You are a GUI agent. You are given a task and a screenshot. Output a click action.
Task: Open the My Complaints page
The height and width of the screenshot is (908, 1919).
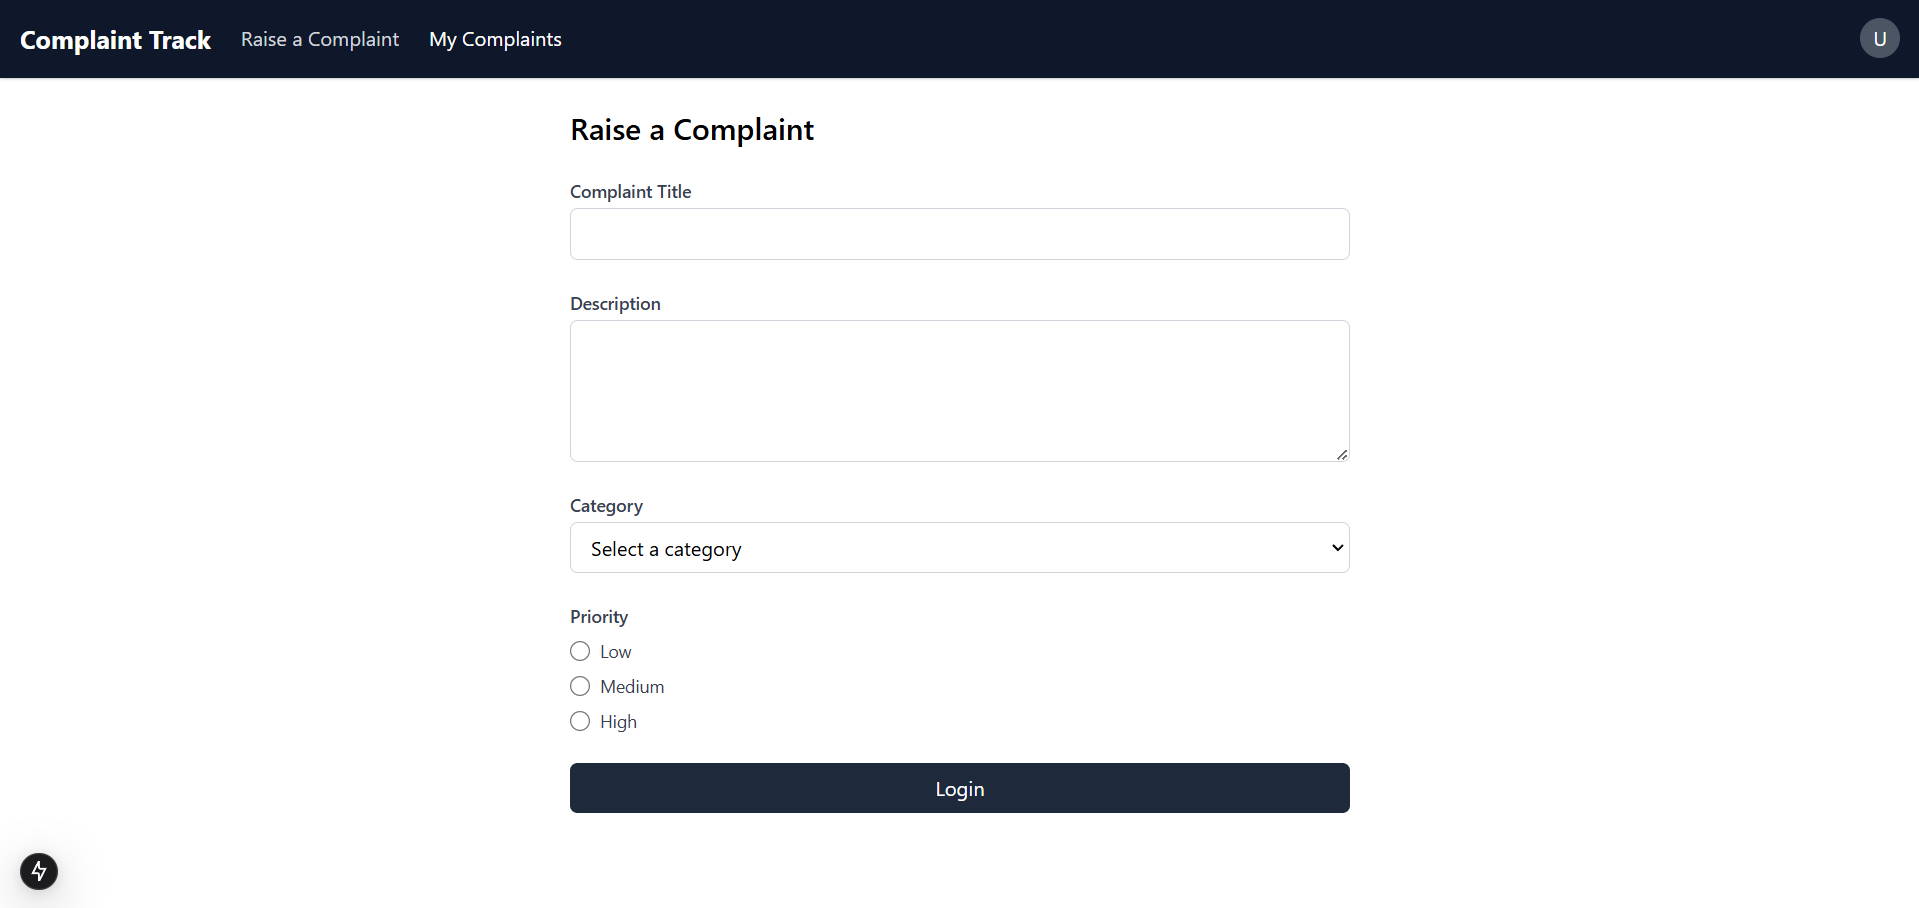pos(495,39)
